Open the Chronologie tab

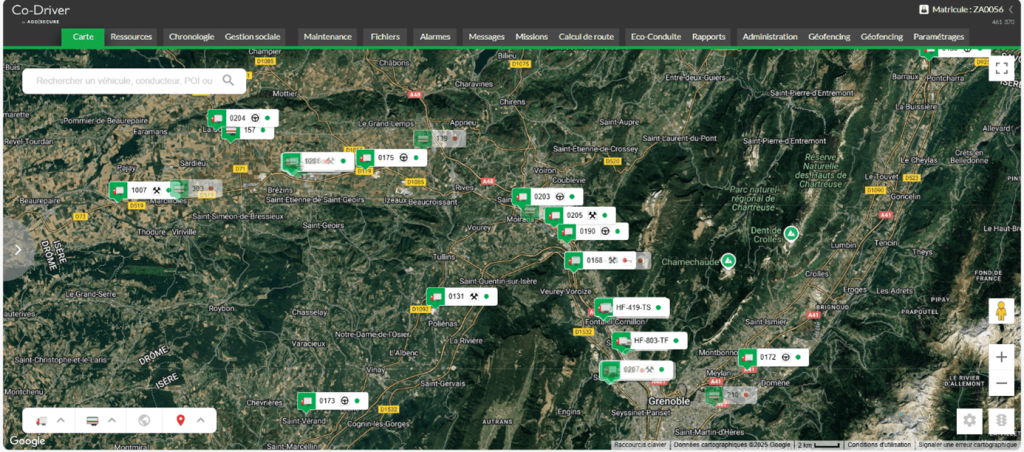(191, 37)
